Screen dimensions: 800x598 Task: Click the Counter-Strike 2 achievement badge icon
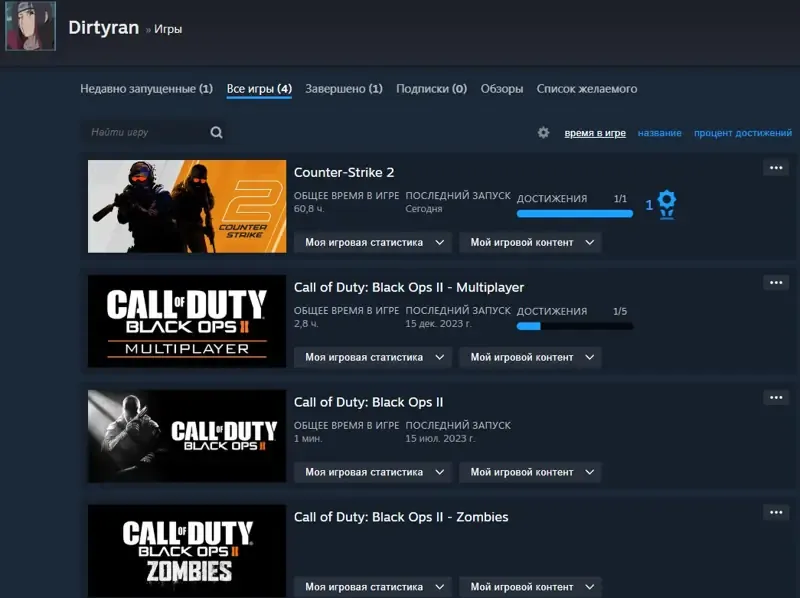point(666,205)
